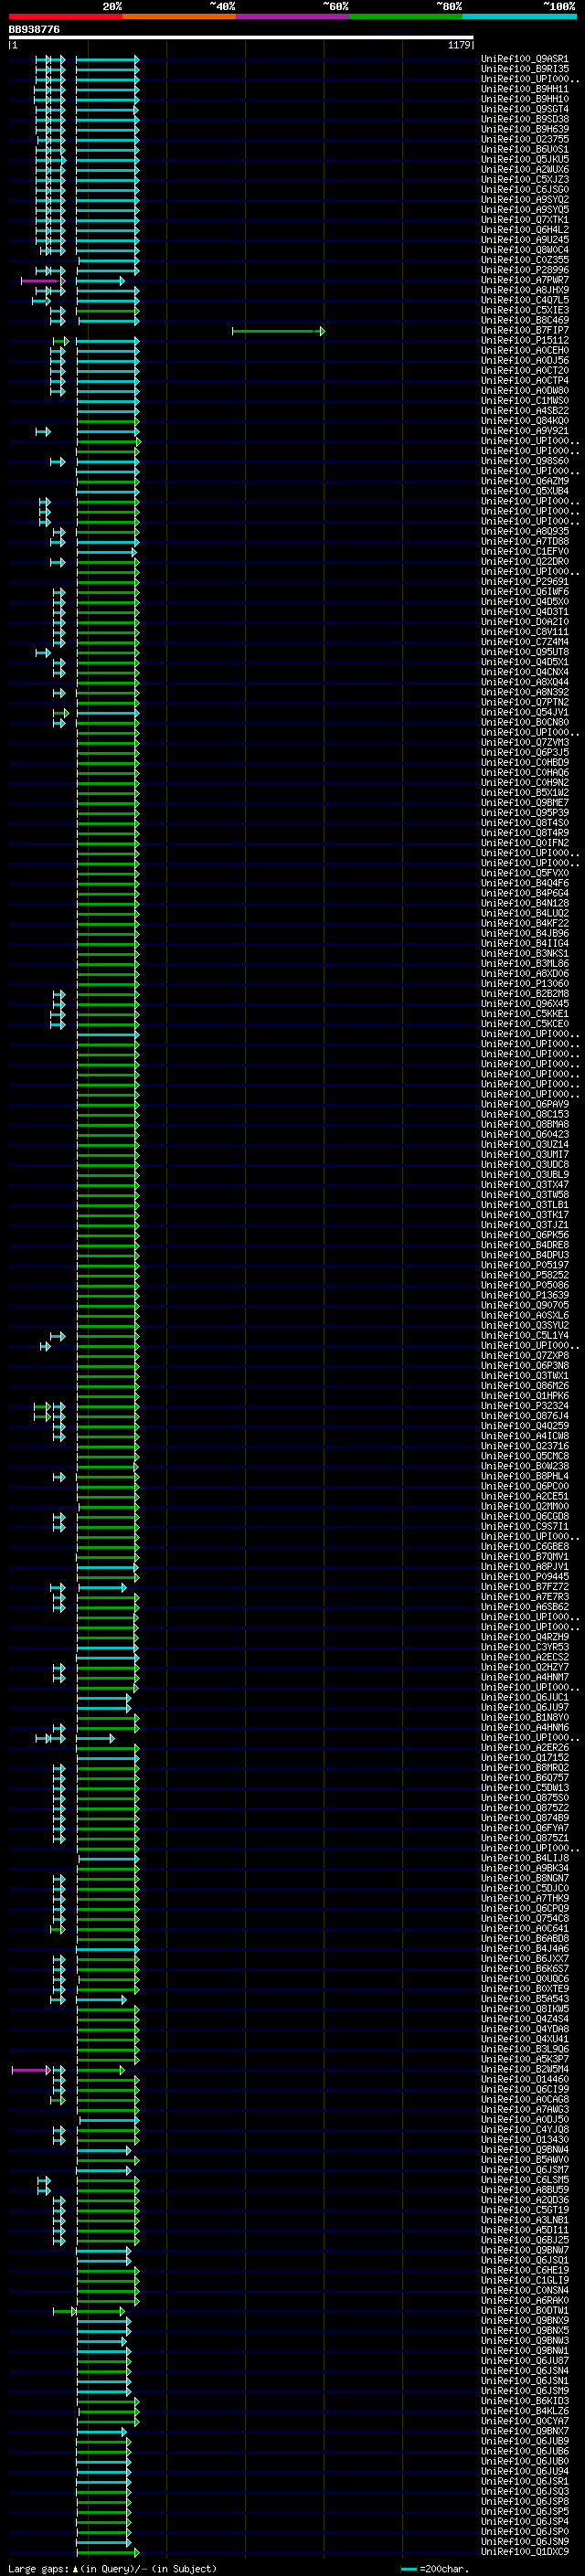Open hit UniRef100_C5L1Y4
Screen dimensions: 585x2576
click(x=525, y=1336)
